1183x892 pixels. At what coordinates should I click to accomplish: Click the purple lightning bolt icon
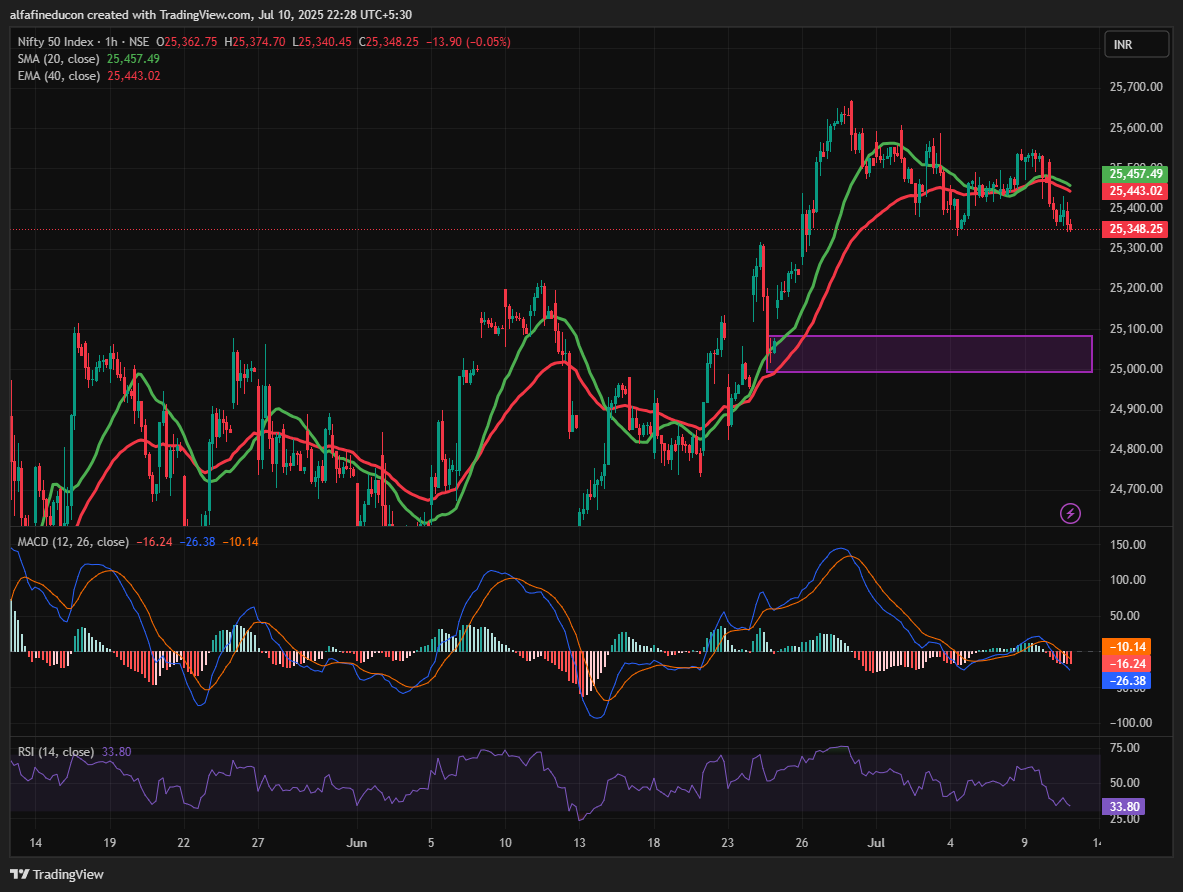coord(1070,514)
